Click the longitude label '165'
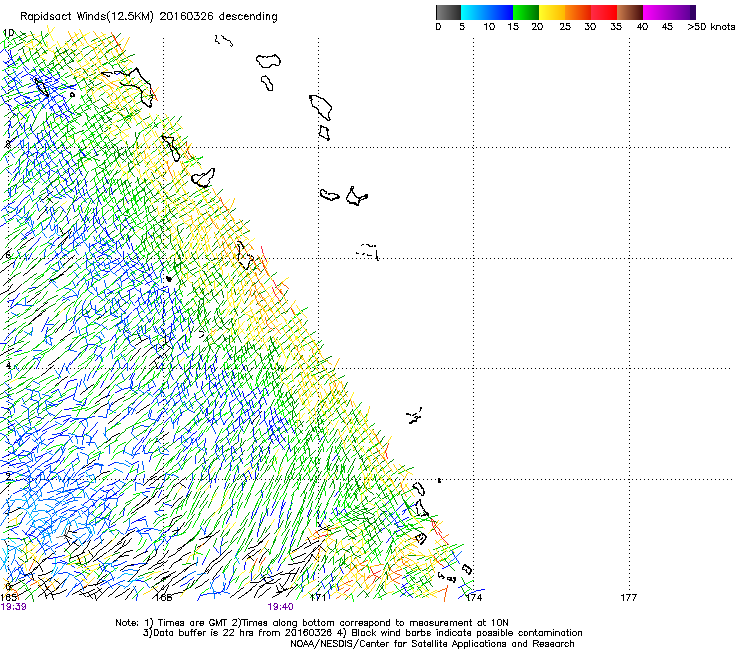Viewport: 740px width, 650px height. (9, 598)
